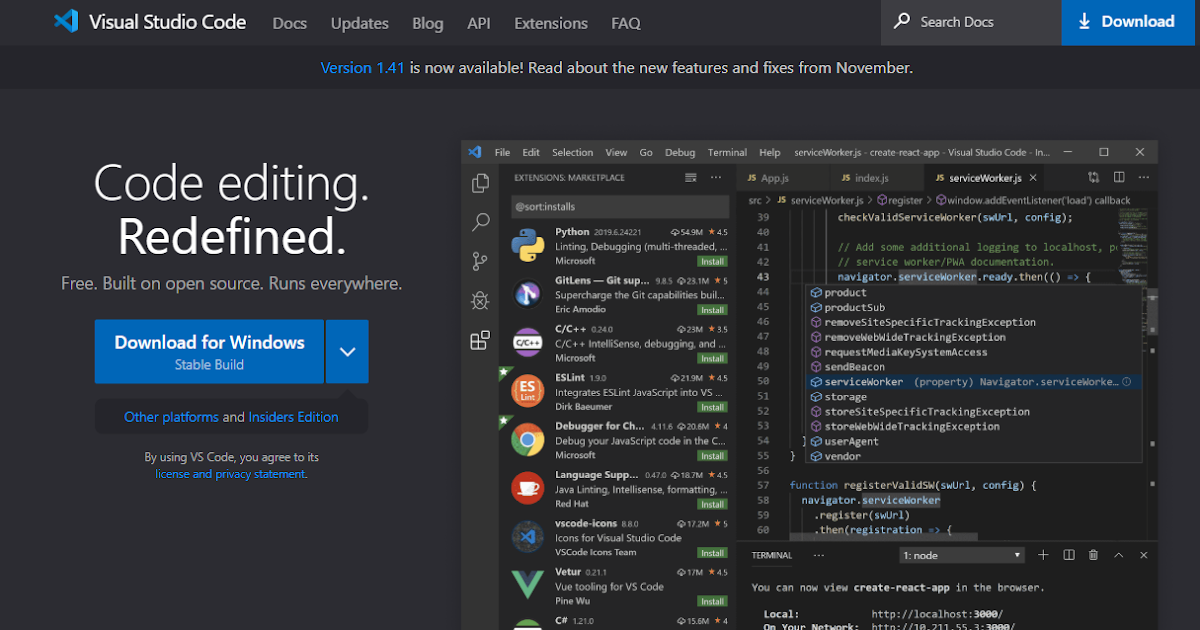Click the Vetur extension icon

tap(527, 585)
